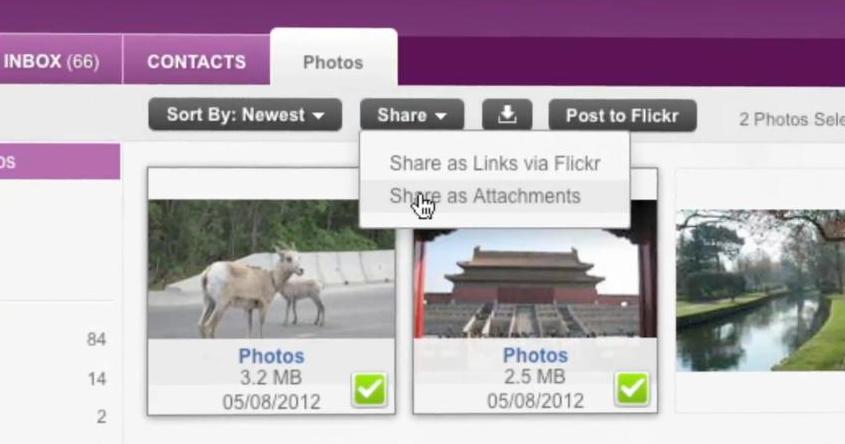Screen dimensions: 845x444
Task: Switch to the INBOX (66) tab
Action: click(x=51, y=61)
